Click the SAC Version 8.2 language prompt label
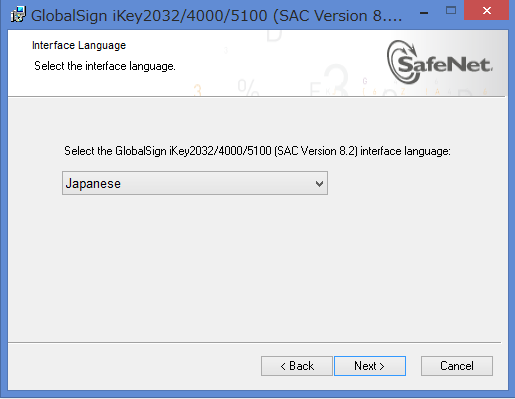This screenshot has width=515, height=399. click(x=257, y=151)
